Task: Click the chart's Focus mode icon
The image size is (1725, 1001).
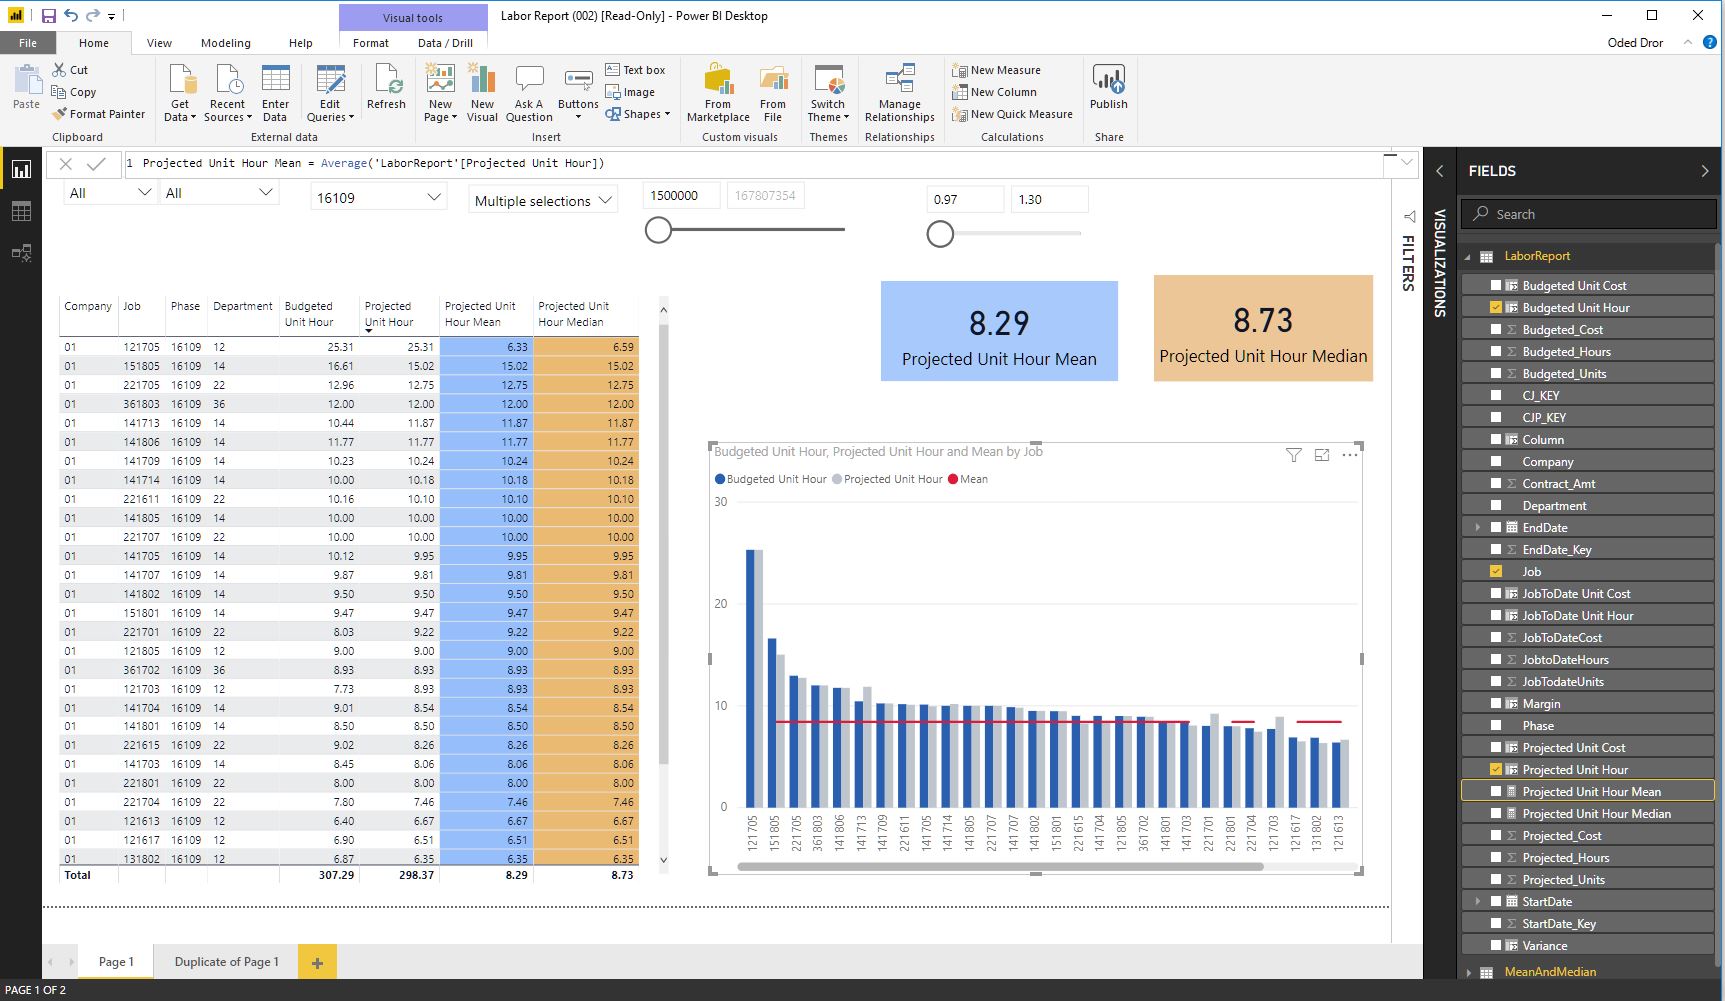Action: 1321,455
